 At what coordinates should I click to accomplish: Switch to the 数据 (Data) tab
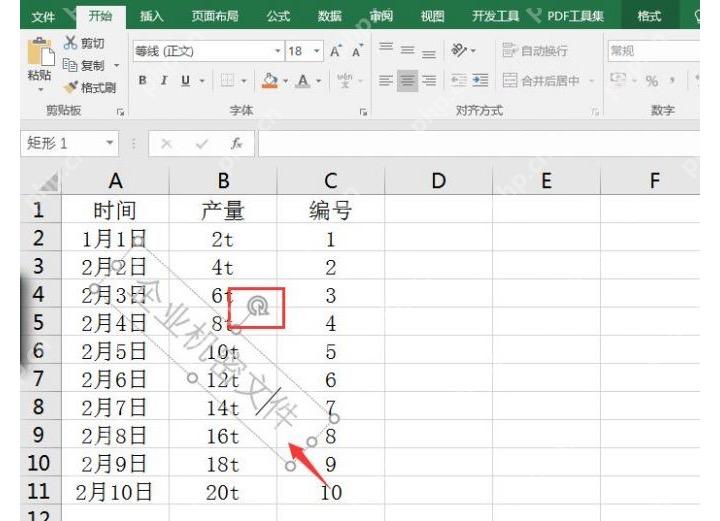pyautogui.click(x=330, y=17)
